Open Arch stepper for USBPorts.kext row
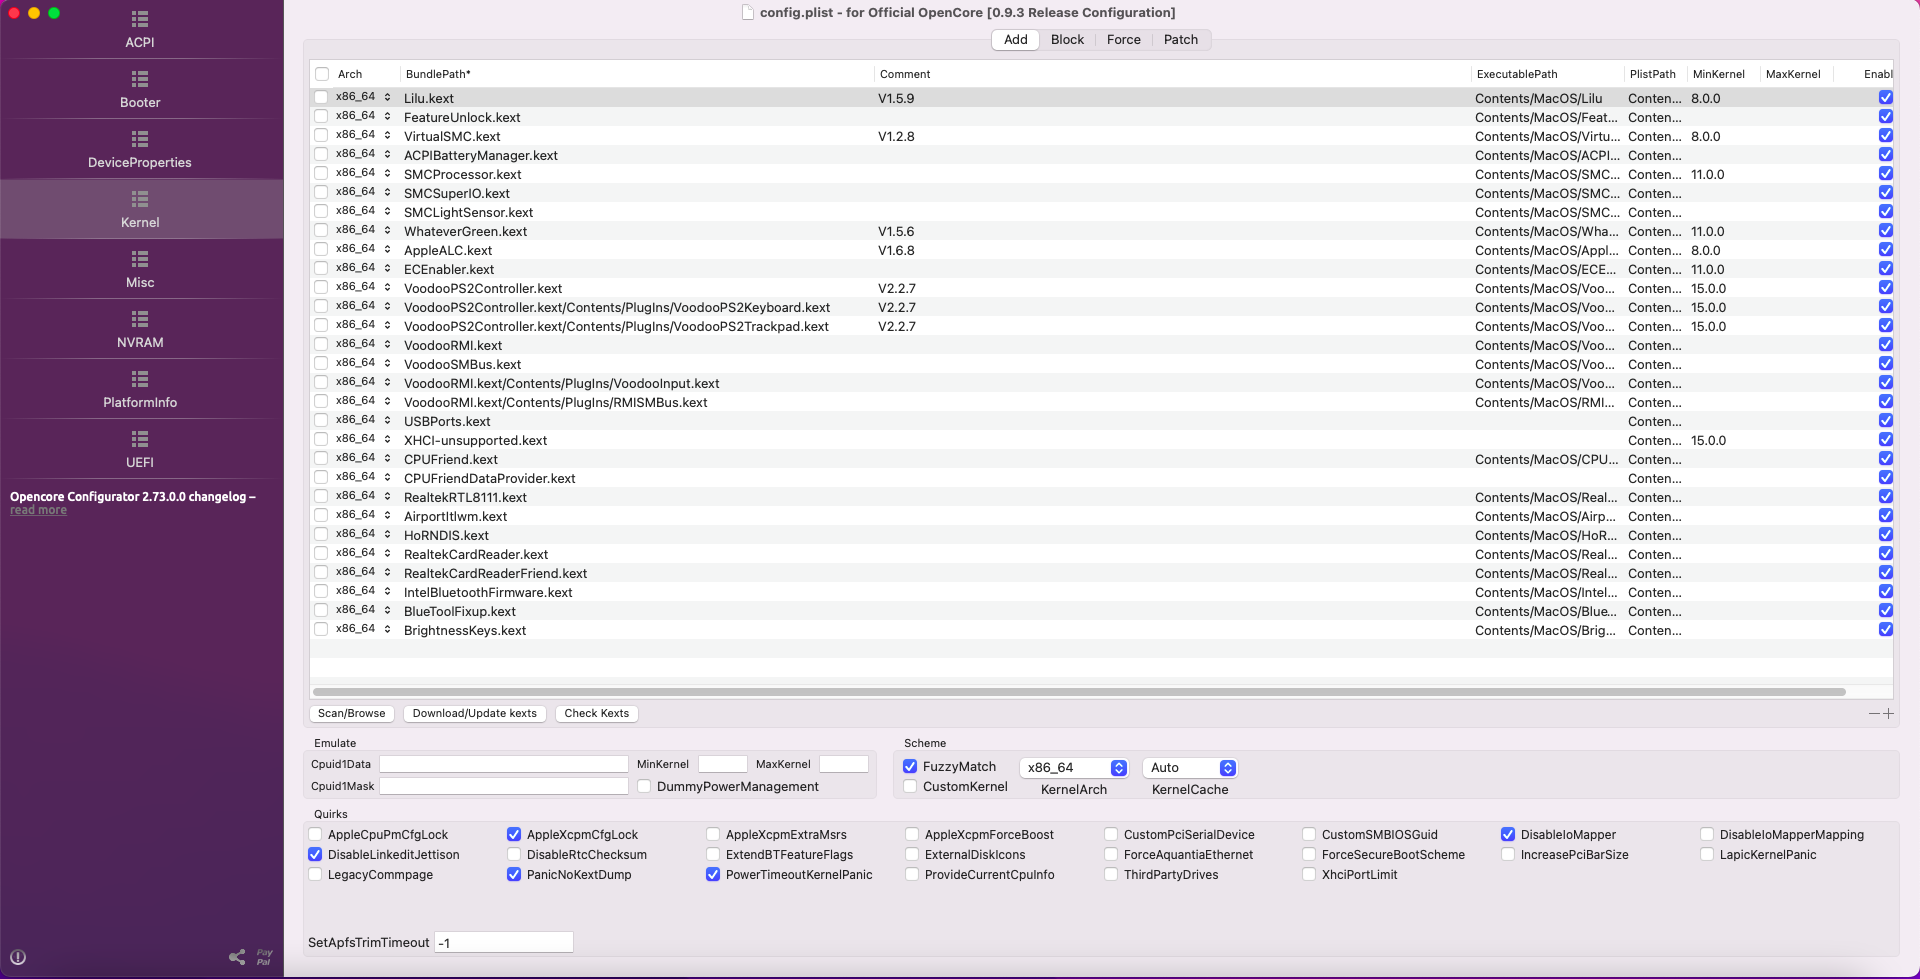Image resolution: width=1920 pixels, height=979 pixels. pos(387,420)
